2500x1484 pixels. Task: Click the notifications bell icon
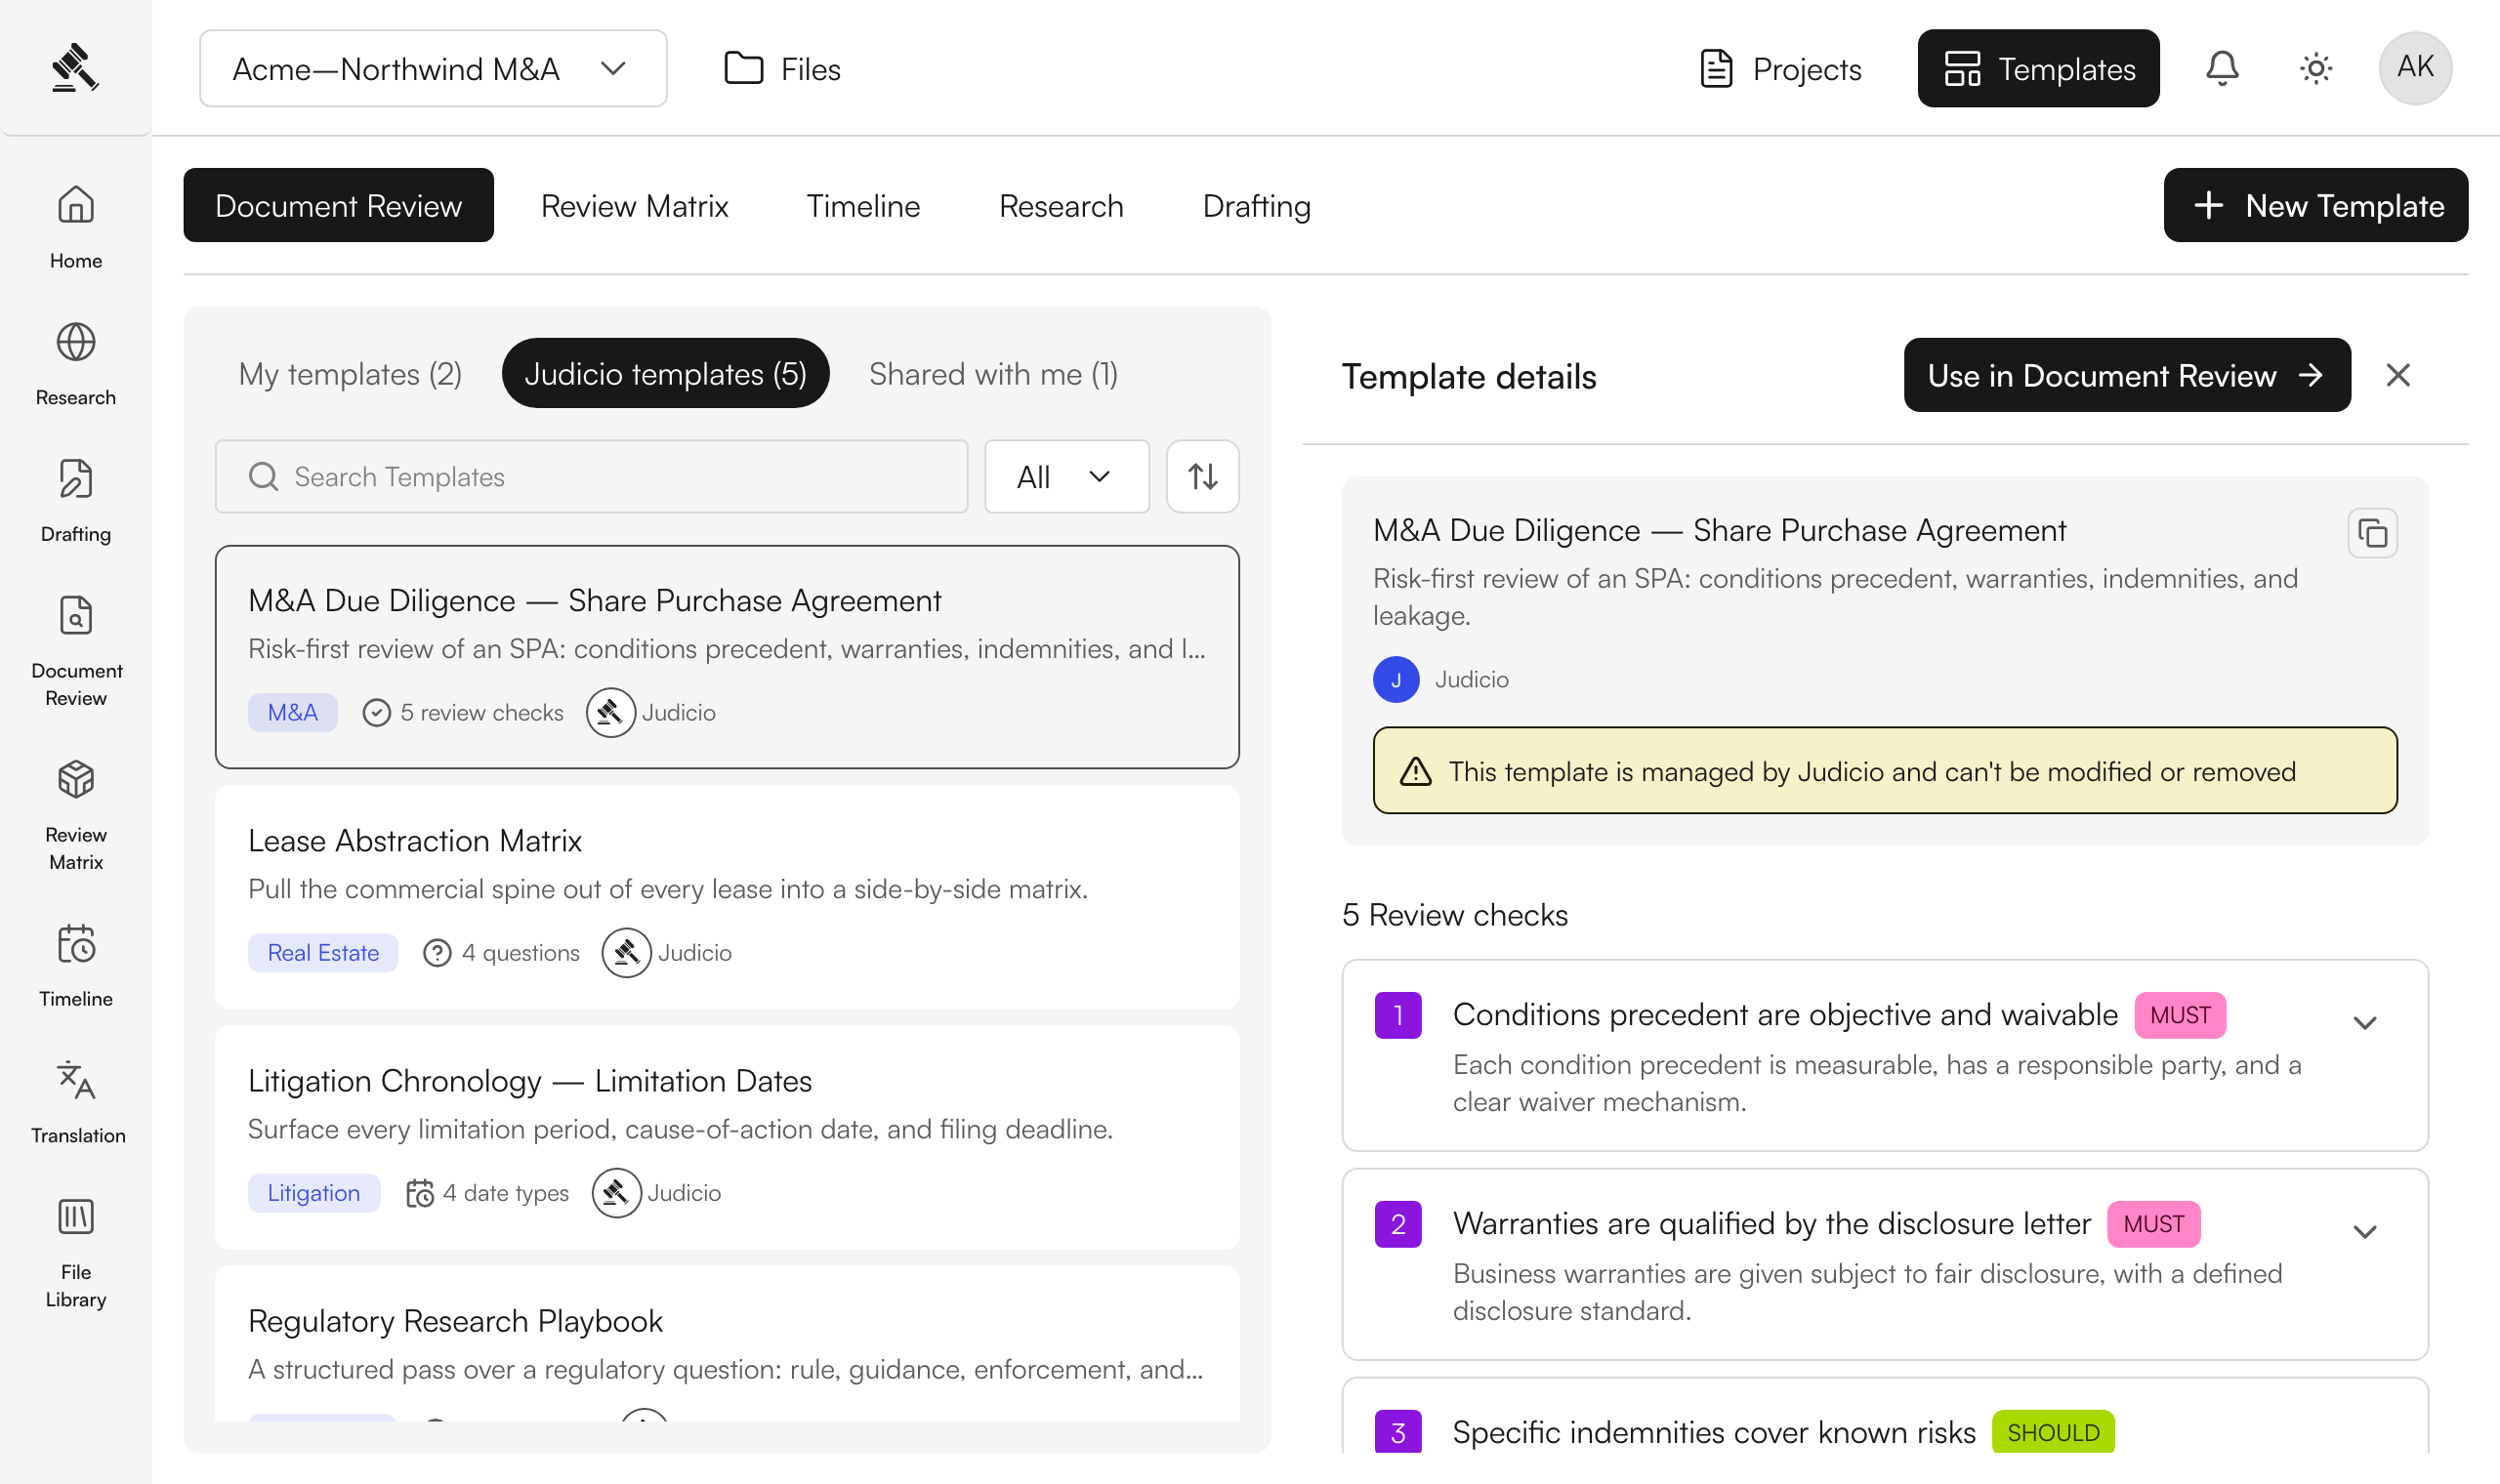(x=2222, y=68)
